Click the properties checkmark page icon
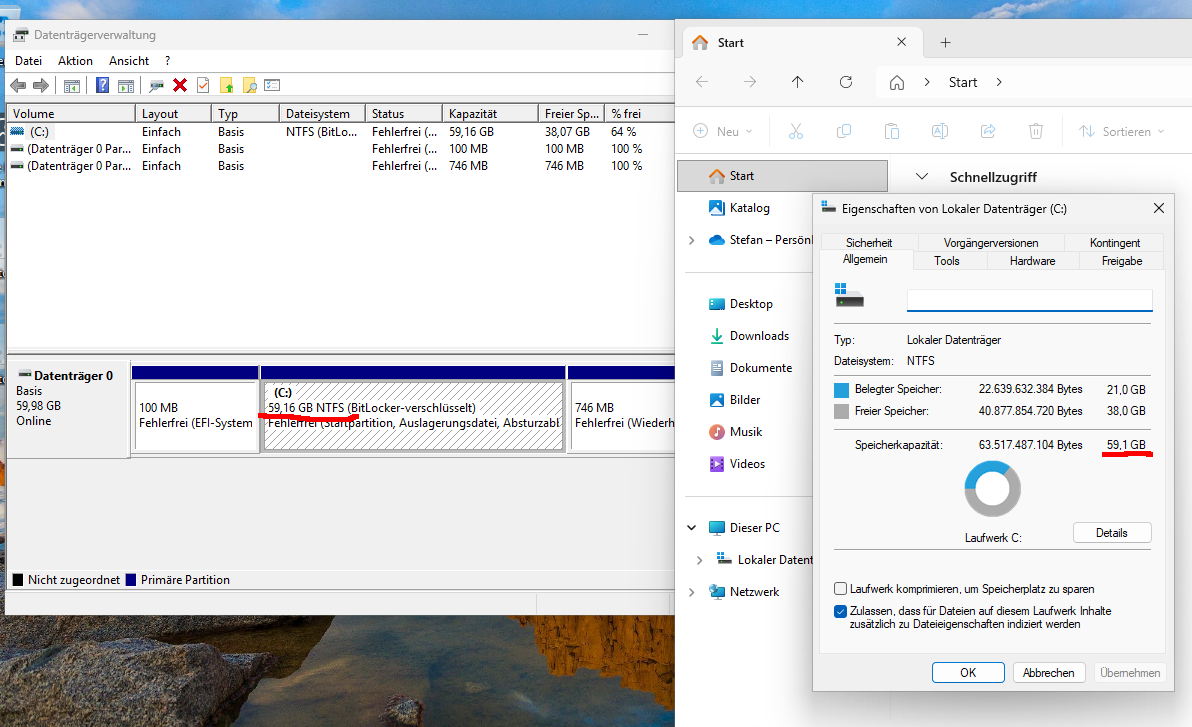The image size is (1192, 727). (x=203, y=86)
